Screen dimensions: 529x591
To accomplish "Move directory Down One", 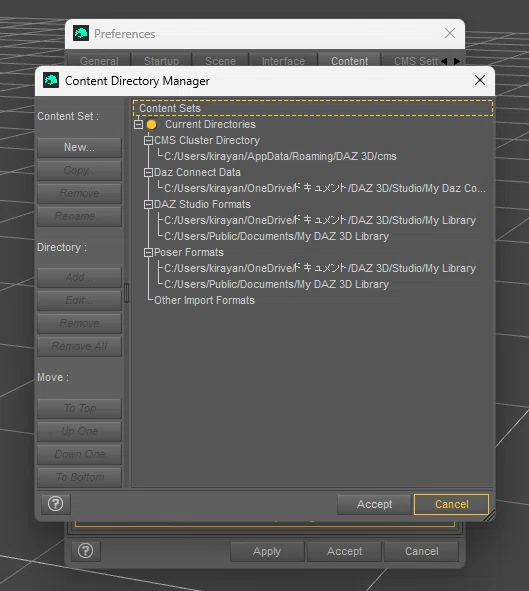I will pyautogui.click(x=80, y=454).
